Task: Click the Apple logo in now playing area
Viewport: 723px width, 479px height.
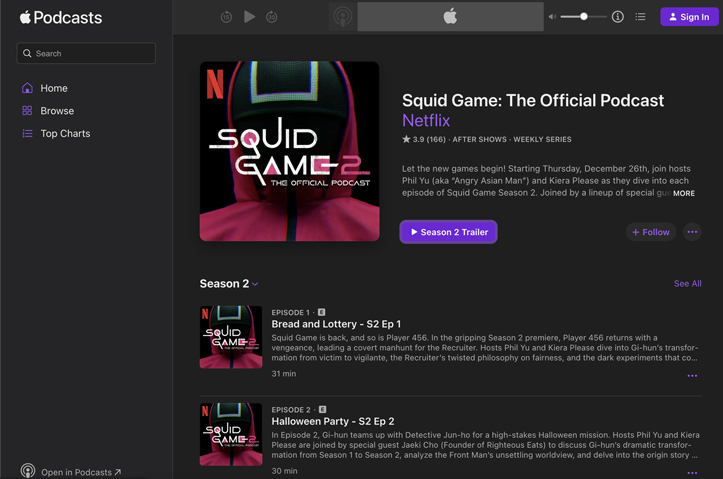Action: point(450,17)
